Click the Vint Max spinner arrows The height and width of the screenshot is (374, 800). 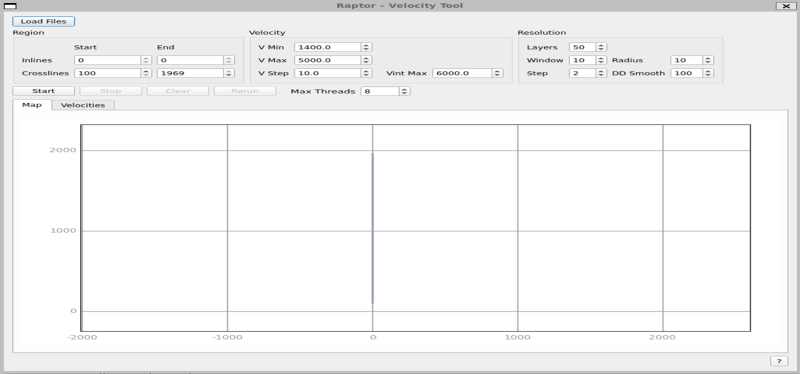tap(497, 73)
